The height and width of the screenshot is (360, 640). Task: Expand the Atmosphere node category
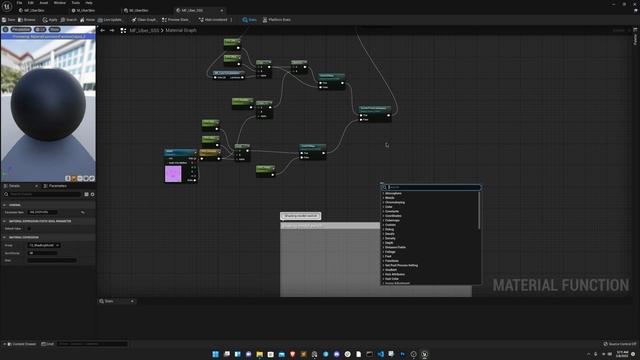[x=393, y=193]
